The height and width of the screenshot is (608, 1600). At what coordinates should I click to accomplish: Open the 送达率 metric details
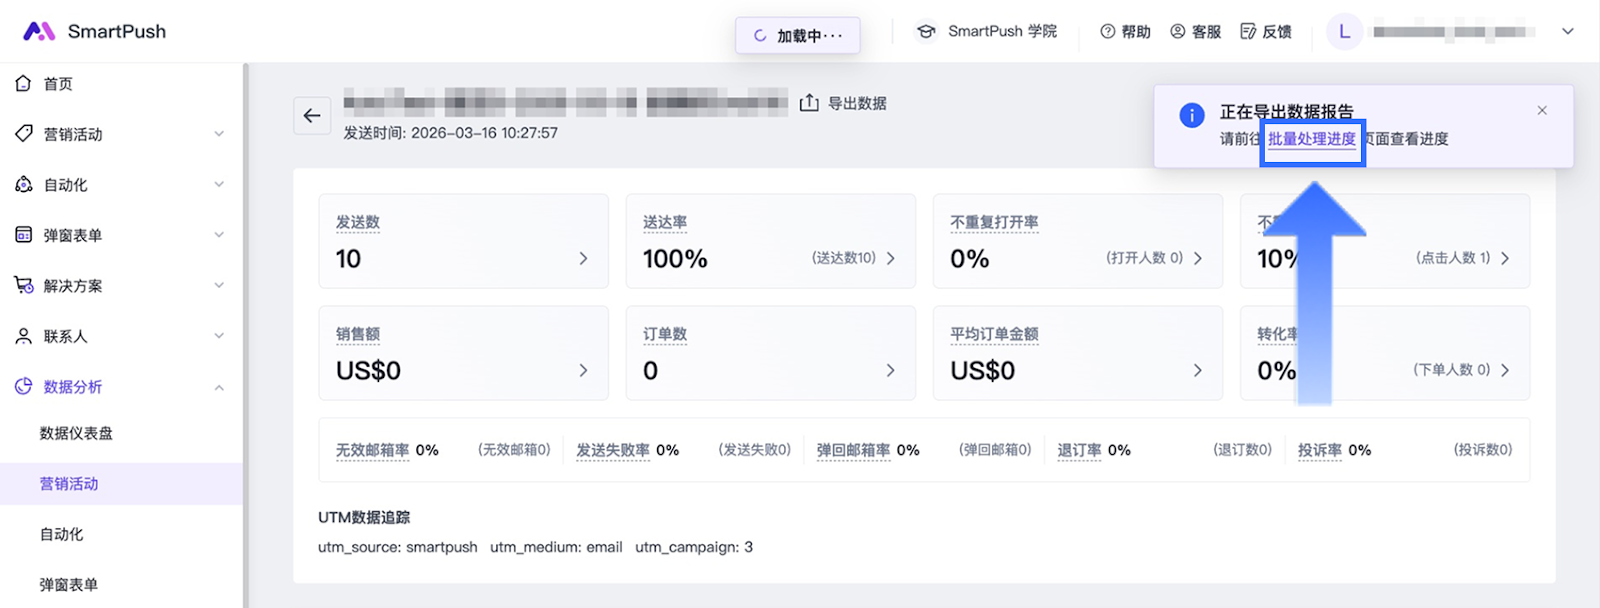pyautogui.click(x=770, y=241)
